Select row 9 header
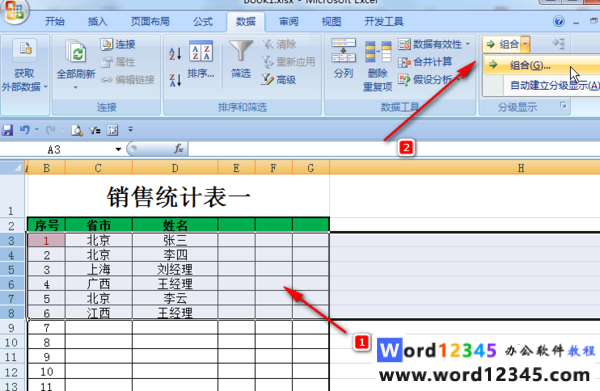Viewport: 600px width, 391px height. click(x=11, y=328)
